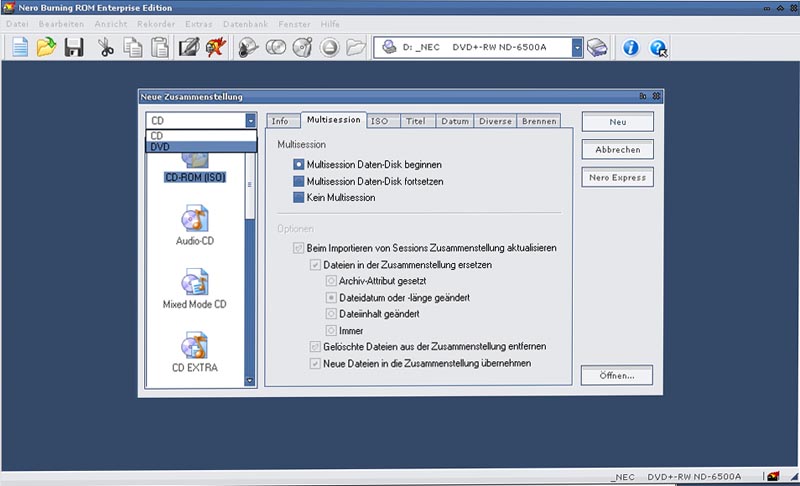The width and height of the screenshot is (800, 486).
Task: Select the Audio-CD compilation type
Action: point(194,225)
